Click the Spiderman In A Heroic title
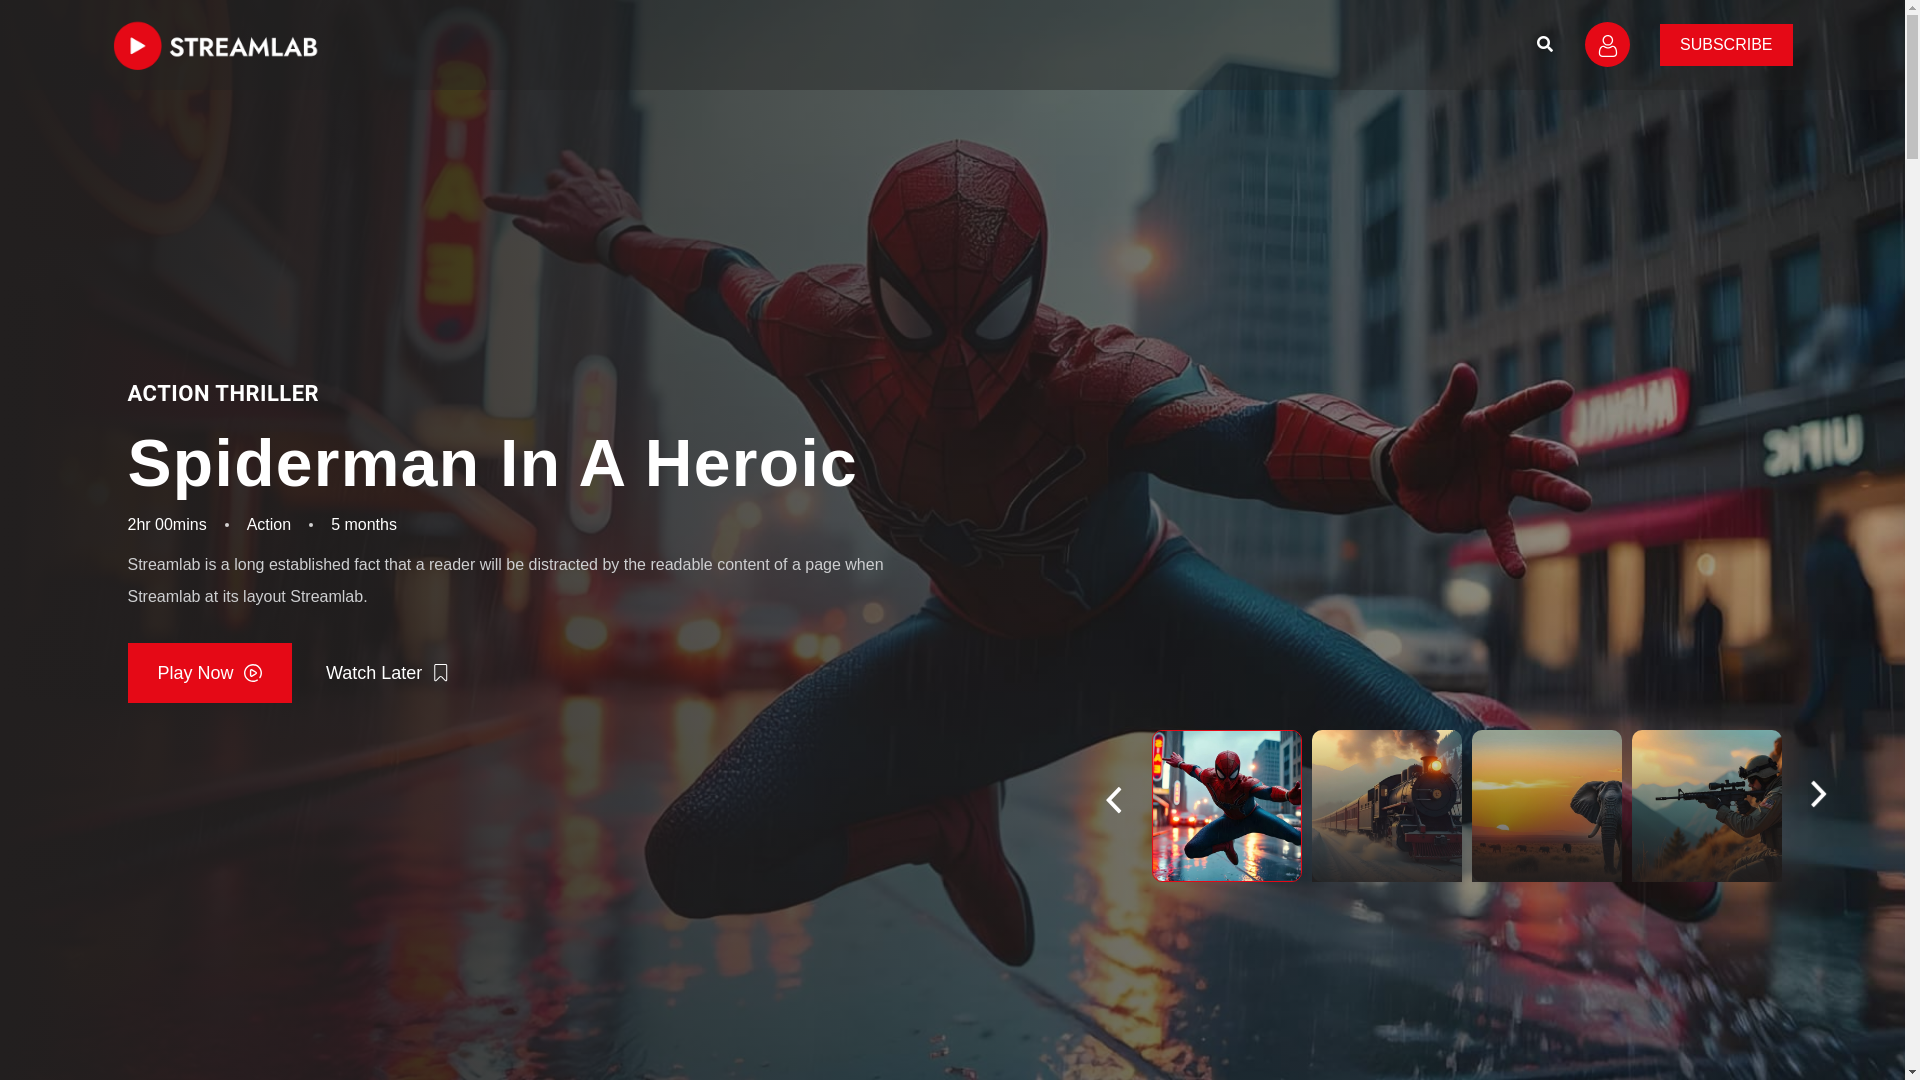 (492, 464)
